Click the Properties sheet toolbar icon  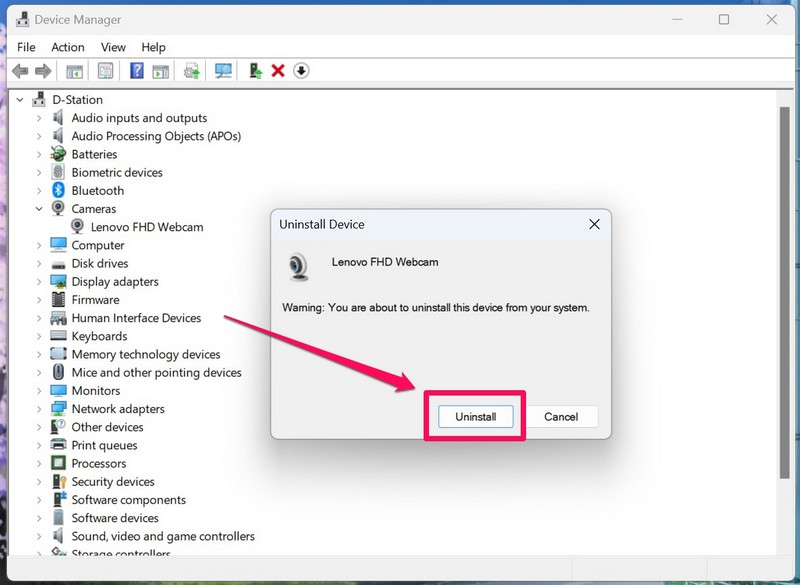tap(105, 71)
